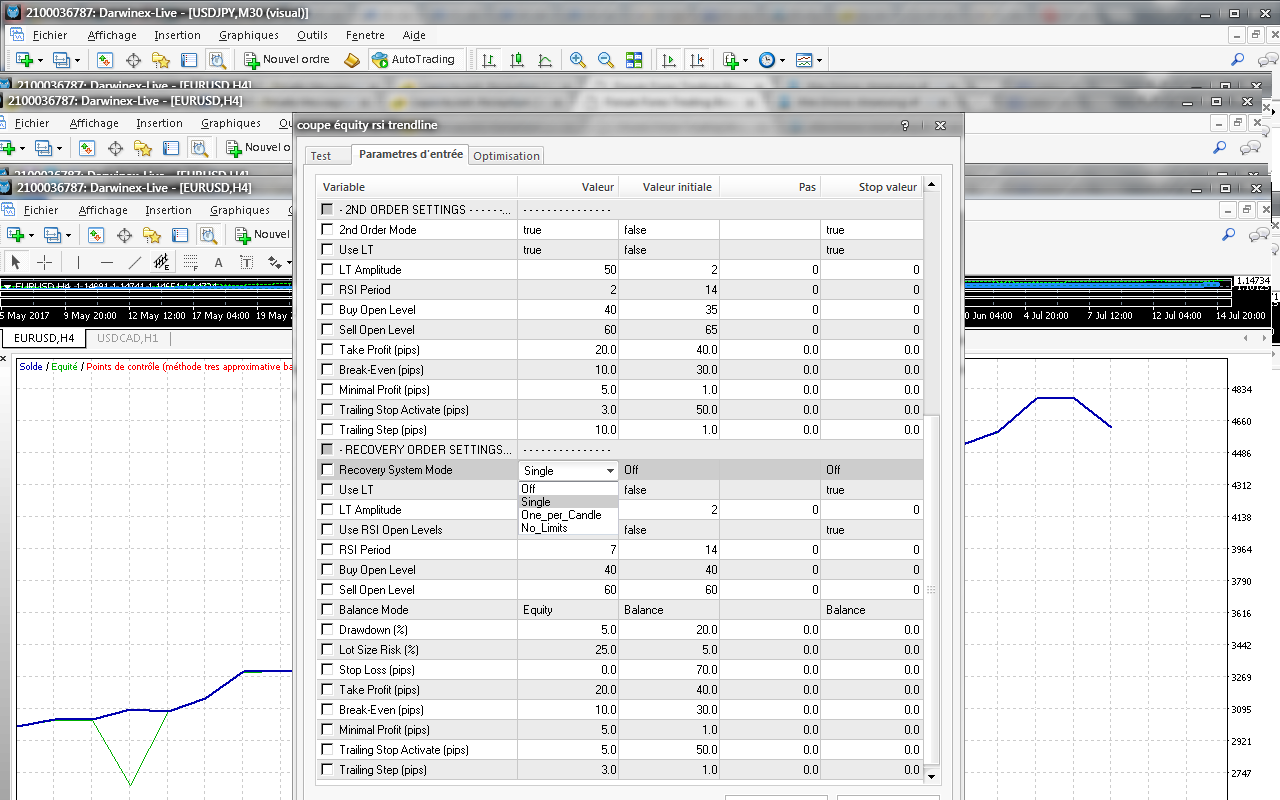
Task: Click the Zoom Out magnifier icon
Action: point(605,60)
